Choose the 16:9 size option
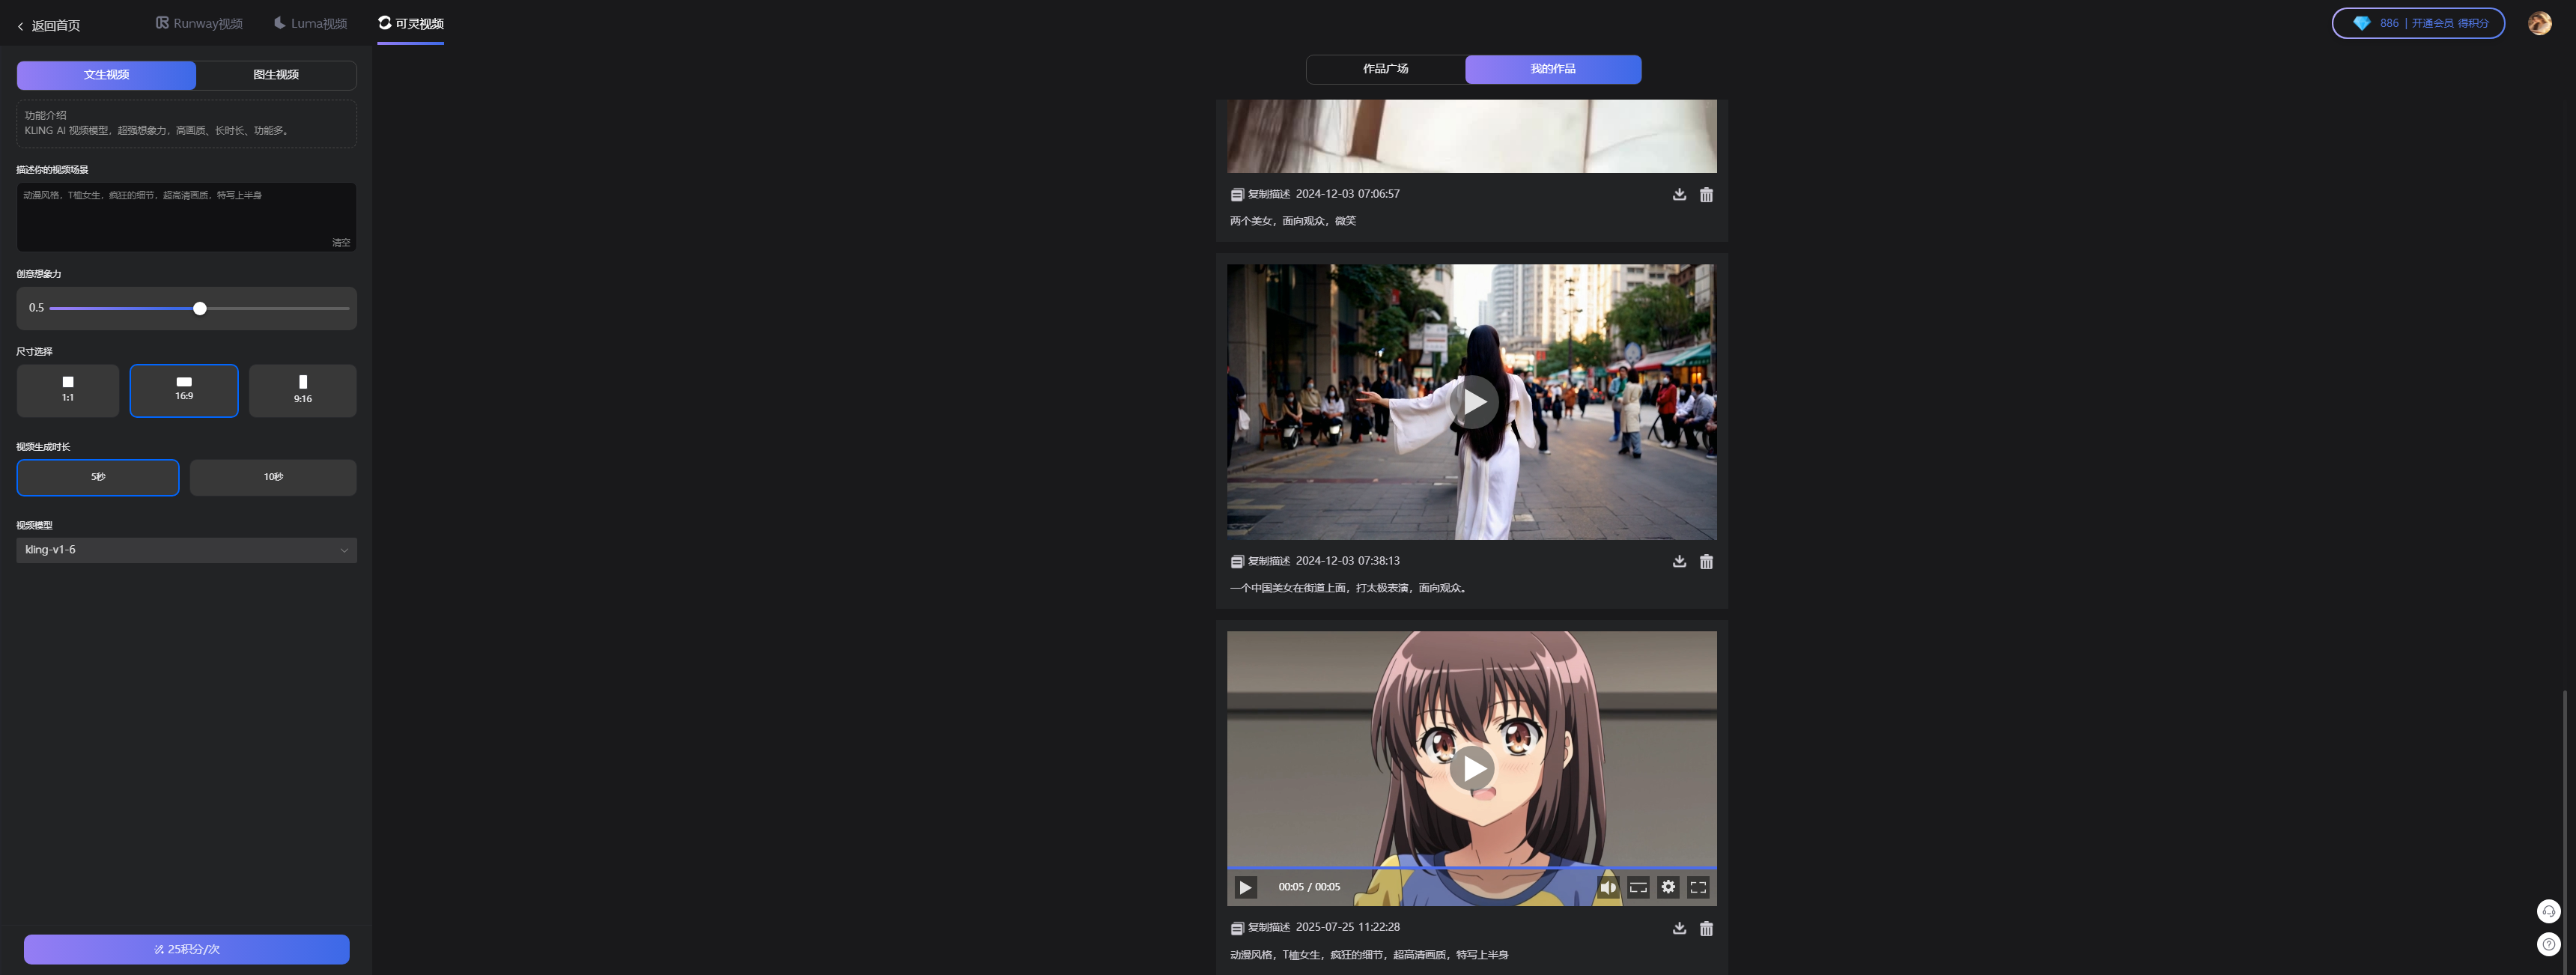This screenshot has width=2576, height=975. [184, 390]
